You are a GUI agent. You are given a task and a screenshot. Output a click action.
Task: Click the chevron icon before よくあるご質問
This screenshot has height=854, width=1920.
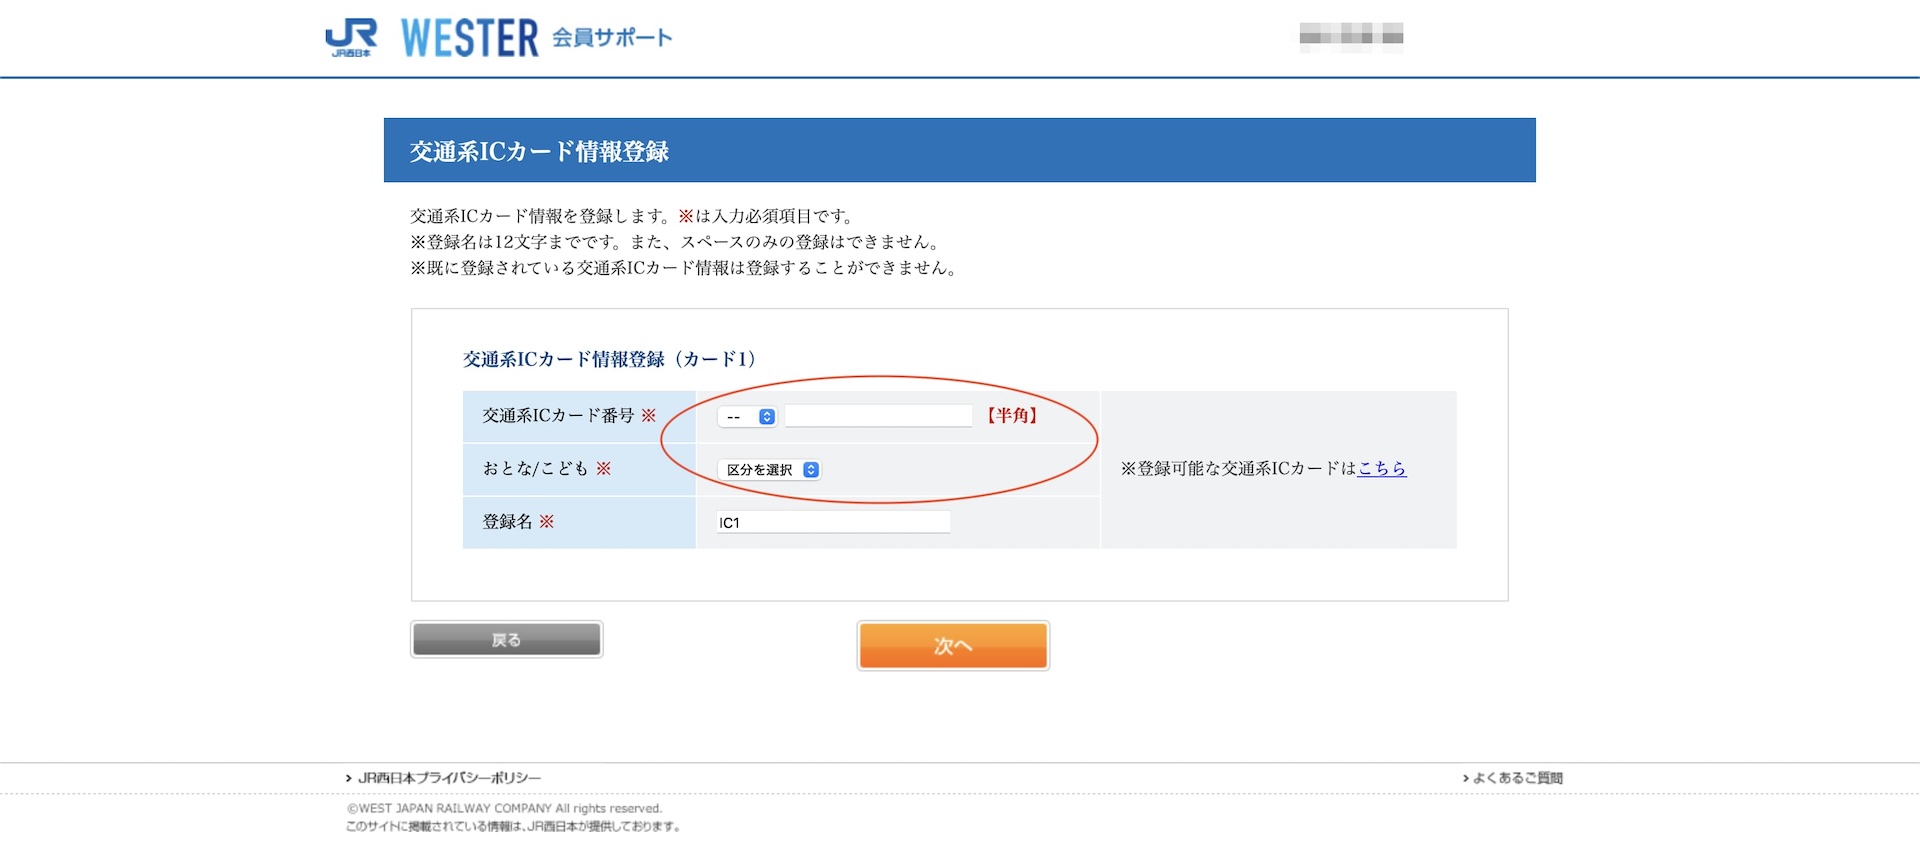(x=1466, y=778)
